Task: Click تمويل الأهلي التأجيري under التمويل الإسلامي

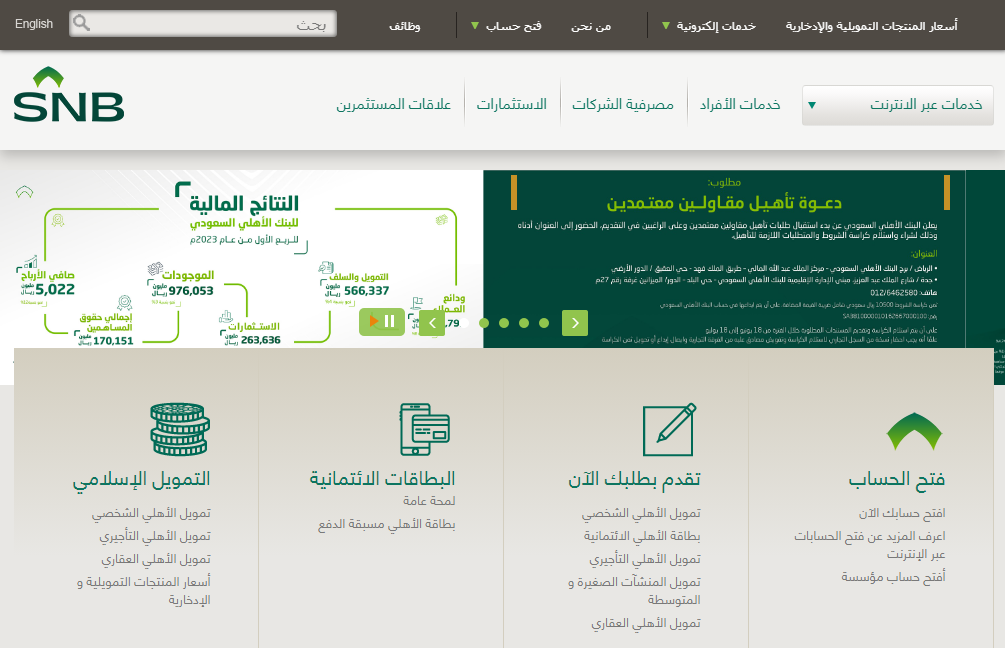Action: (155, 536)
